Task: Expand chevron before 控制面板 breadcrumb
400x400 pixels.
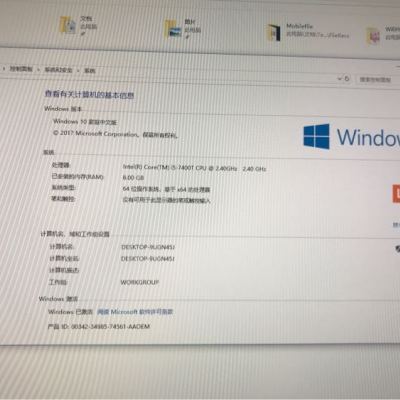Action: tap(4, 69)
